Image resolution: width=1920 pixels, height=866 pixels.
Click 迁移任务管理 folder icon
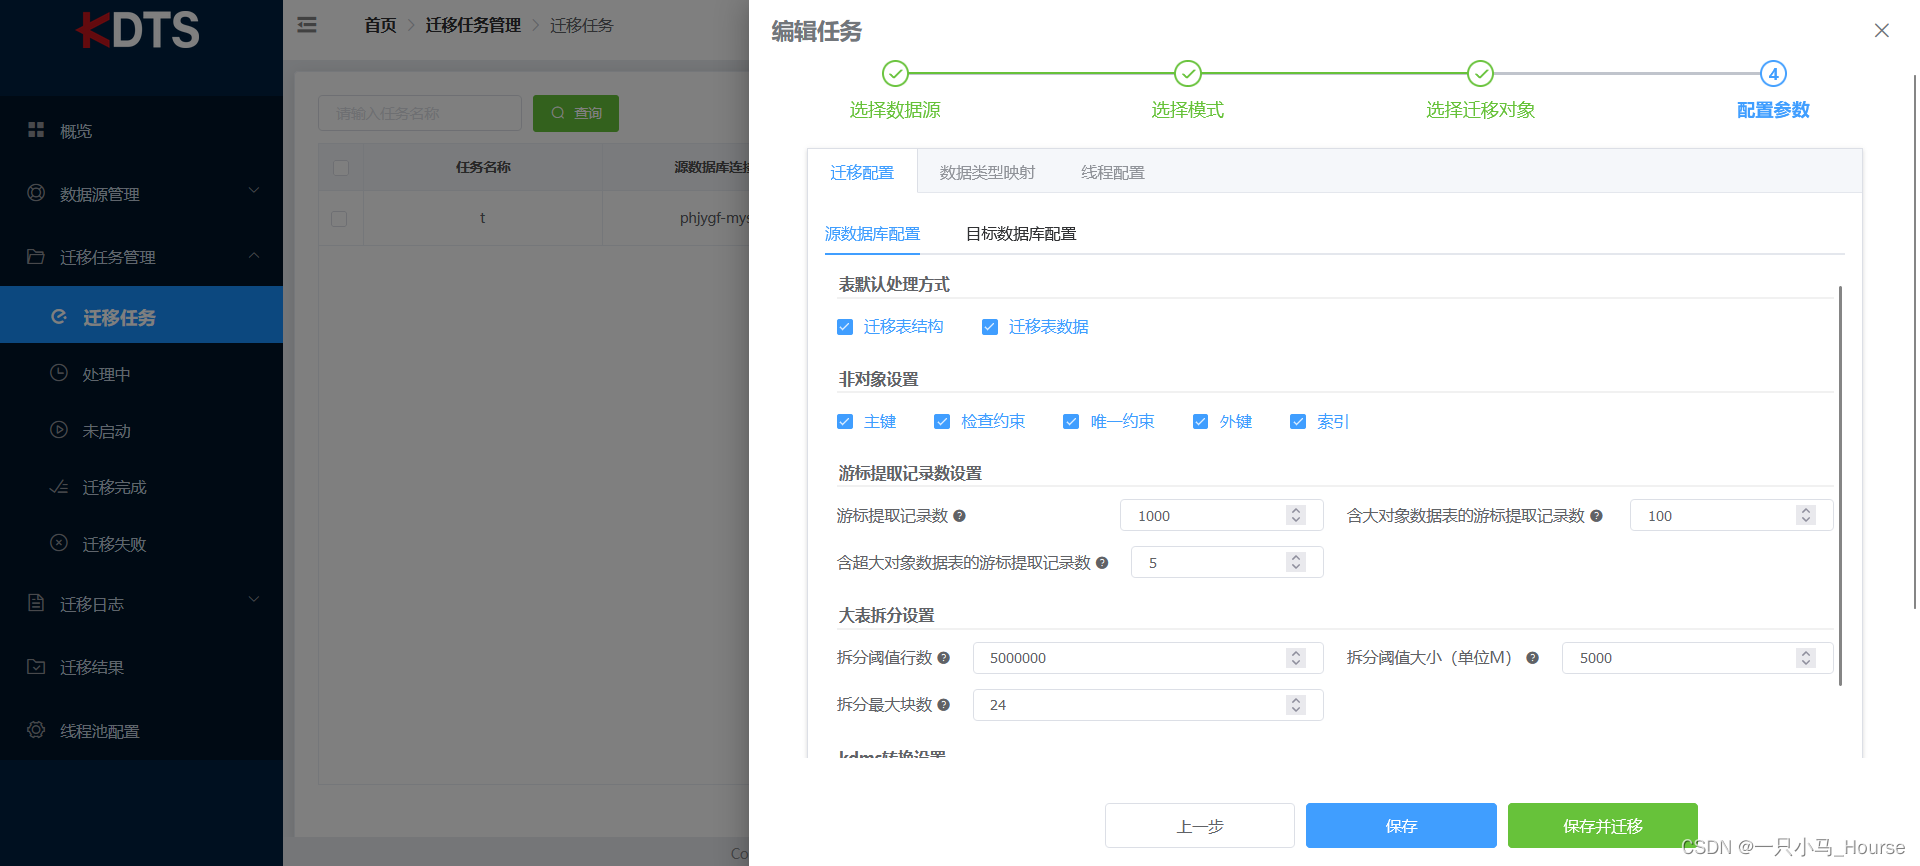[x=36, y=256]
